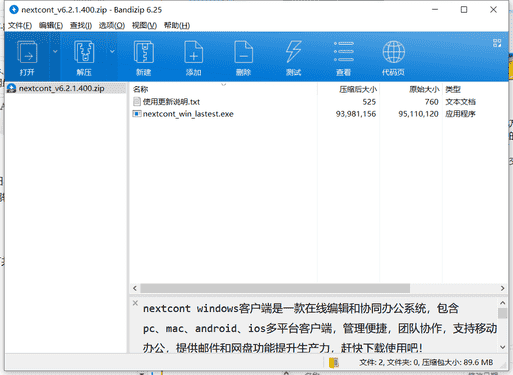Minimize the Bandizip window

click(x=435, y=10)
